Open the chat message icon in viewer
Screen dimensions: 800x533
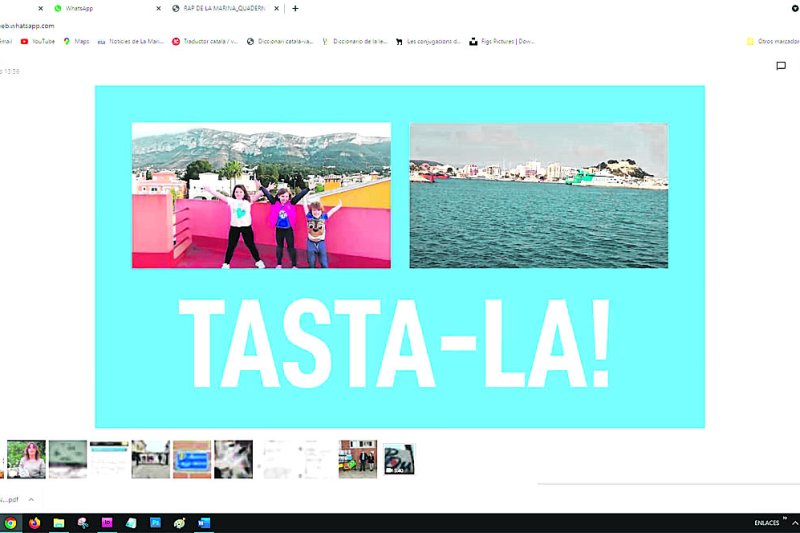coord(781,66)
